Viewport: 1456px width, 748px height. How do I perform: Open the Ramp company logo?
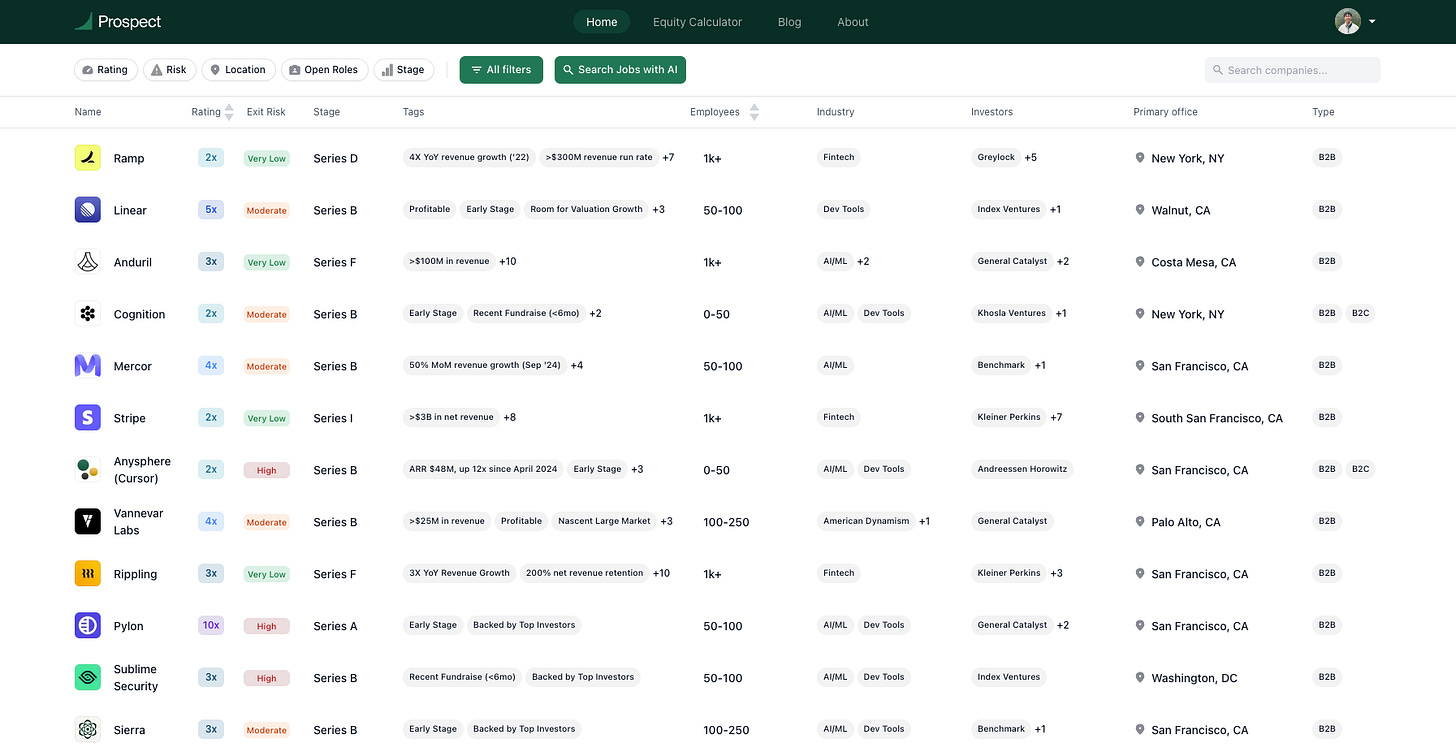88,158
